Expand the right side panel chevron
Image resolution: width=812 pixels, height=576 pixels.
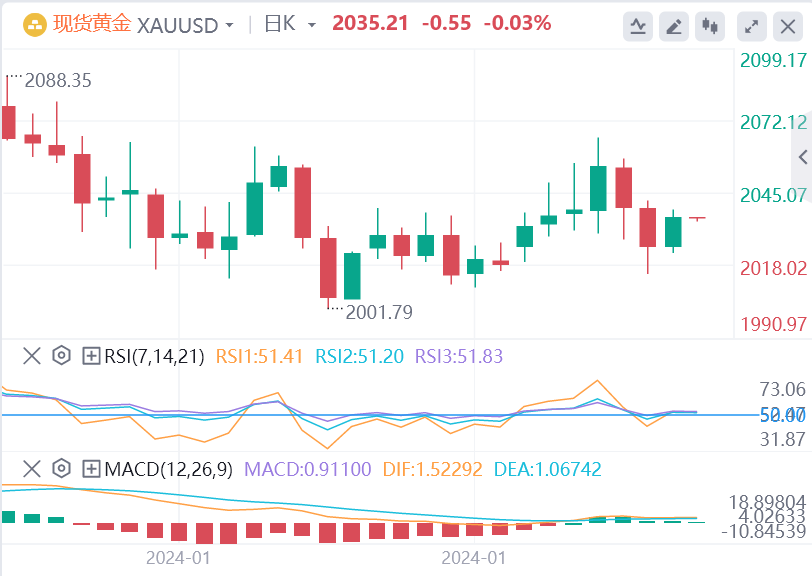coord(802,157)
